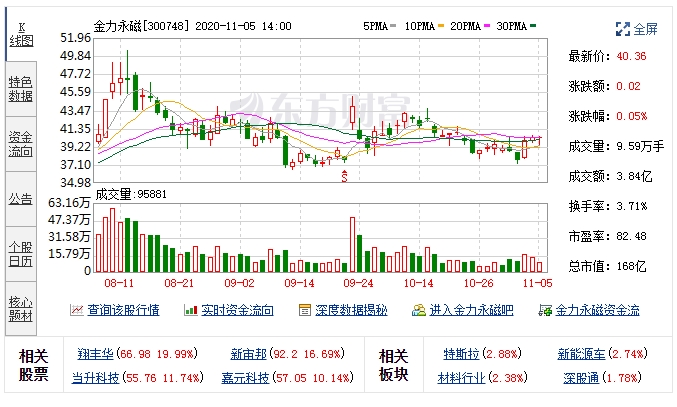The image size is (677, 407).
Task: Click the chart icon beside 查询该股行情
Action: tap(76, 310)
